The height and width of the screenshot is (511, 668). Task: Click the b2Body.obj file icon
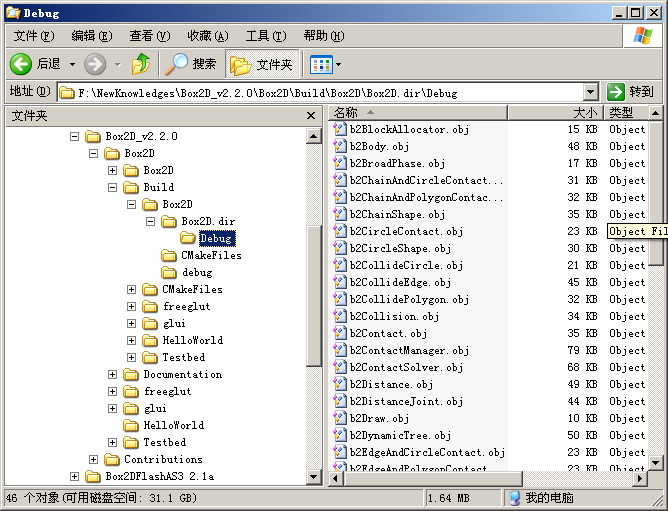click(x=340, y=146)
